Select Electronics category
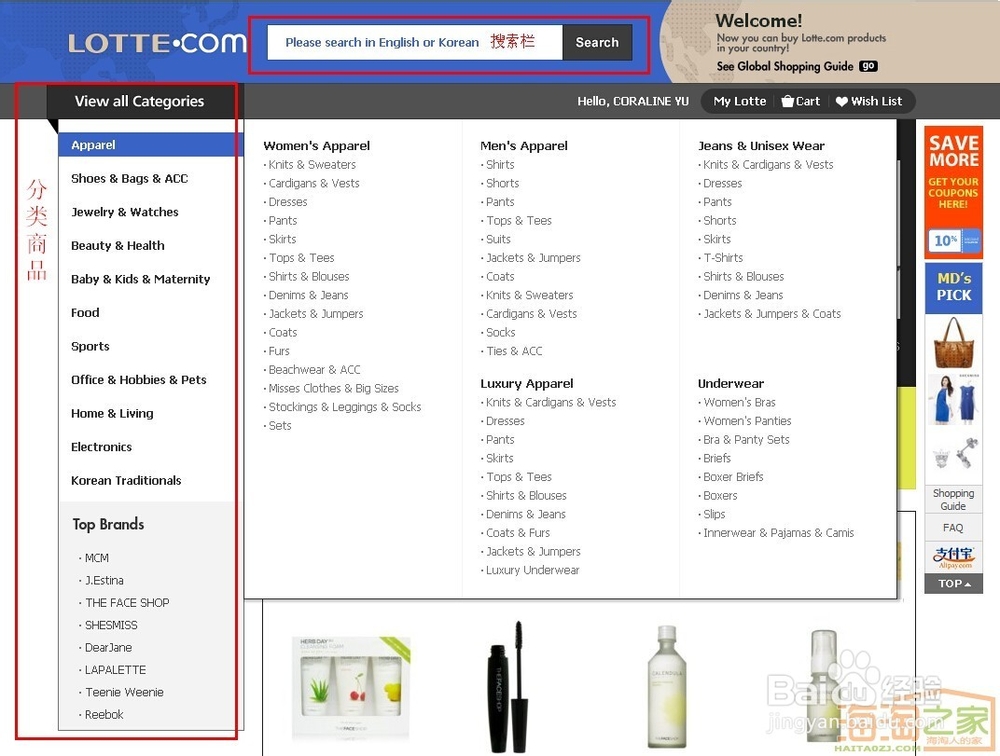1000x756 pixels. [x=101, y=447]
